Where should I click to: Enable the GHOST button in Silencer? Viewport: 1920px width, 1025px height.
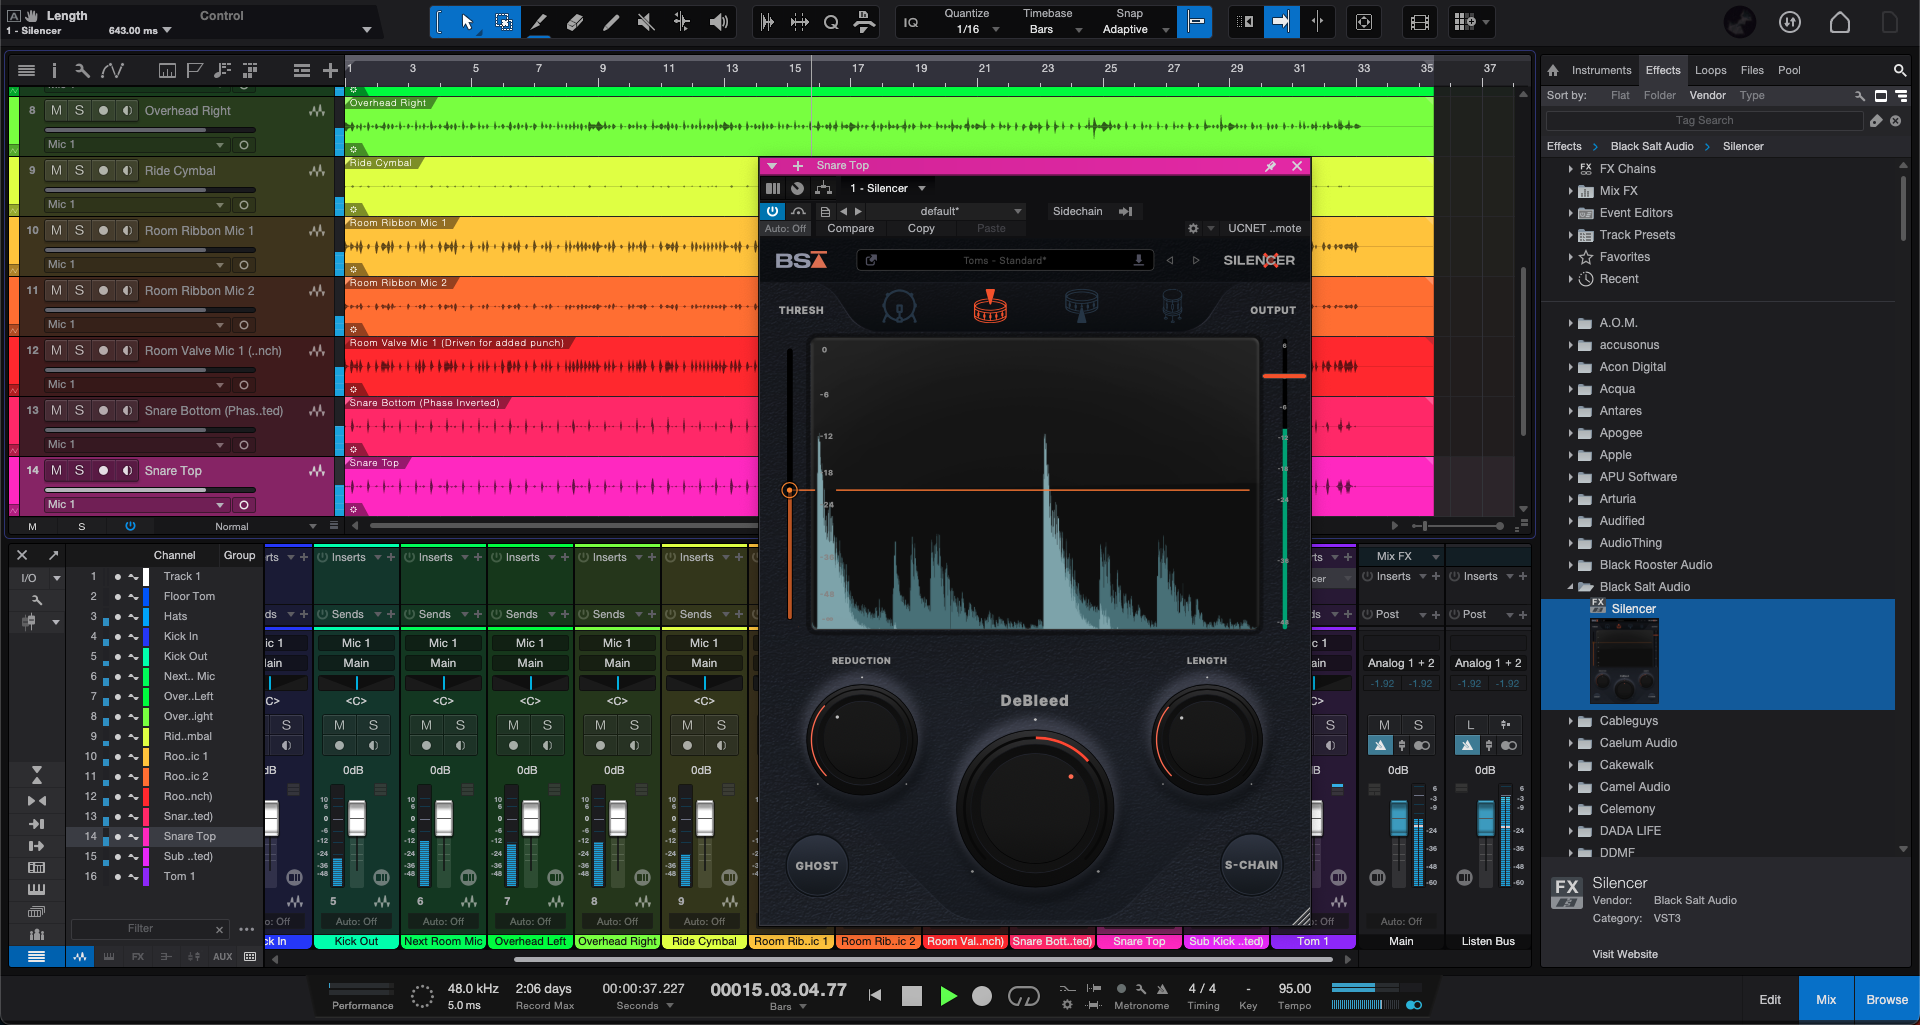click(x=816, y=866)
